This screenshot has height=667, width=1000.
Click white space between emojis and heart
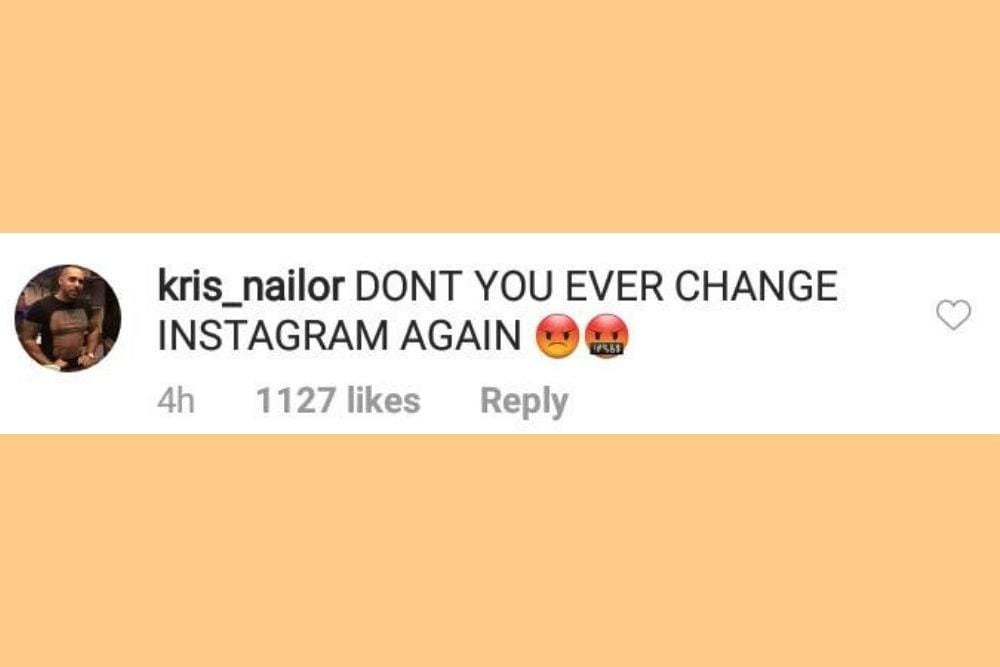click(x=780, y=337)
